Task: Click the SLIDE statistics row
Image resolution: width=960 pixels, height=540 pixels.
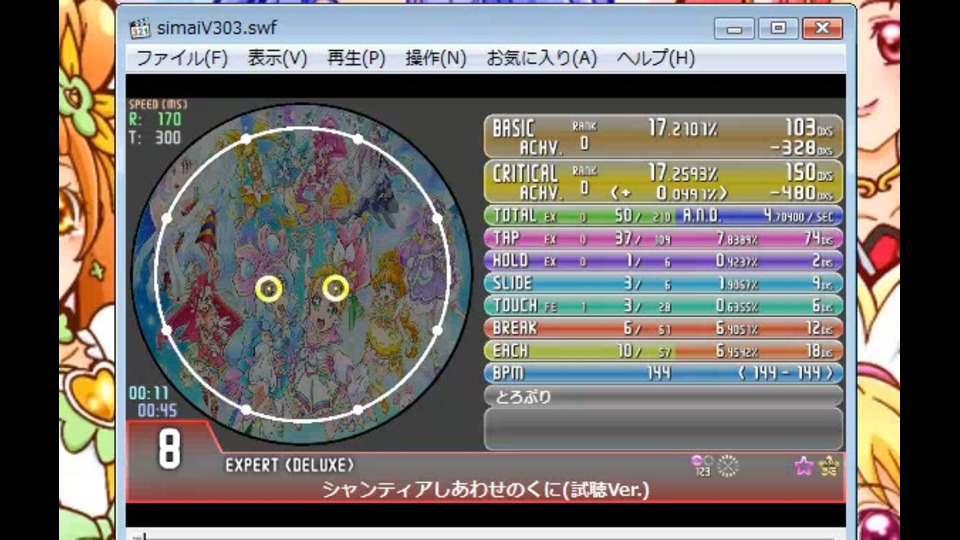Action: pyautogui.click(x=663, y=283)
